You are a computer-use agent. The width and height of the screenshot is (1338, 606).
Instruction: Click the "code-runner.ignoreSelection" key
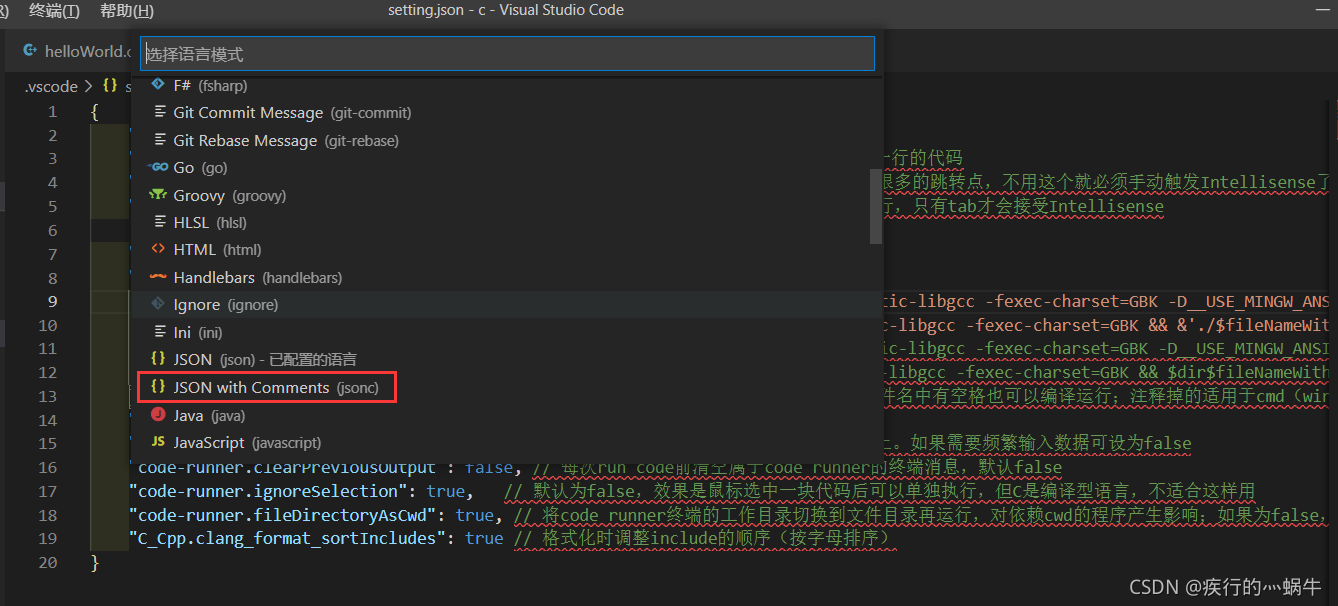point(269,491)
